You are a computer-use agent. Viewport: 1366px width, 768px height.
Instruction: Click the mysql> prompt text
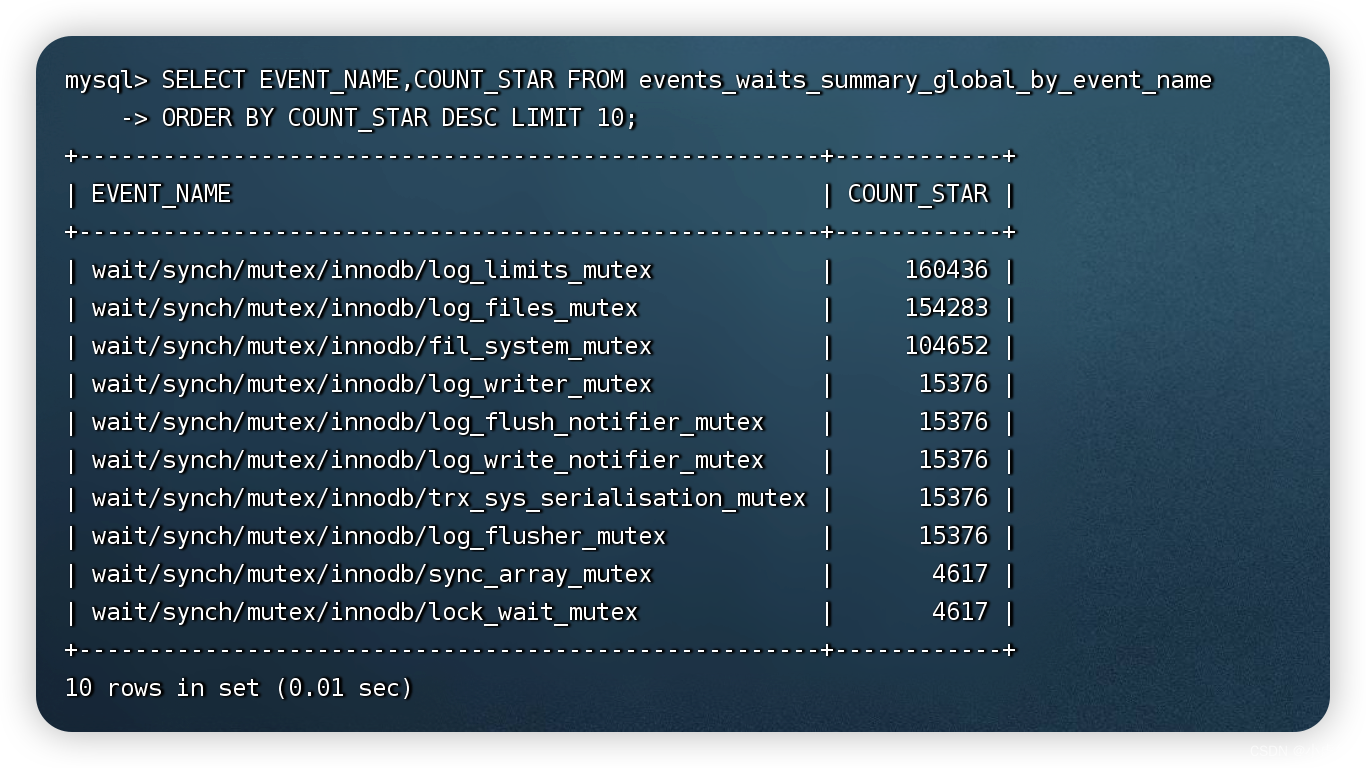click(105, 80)
